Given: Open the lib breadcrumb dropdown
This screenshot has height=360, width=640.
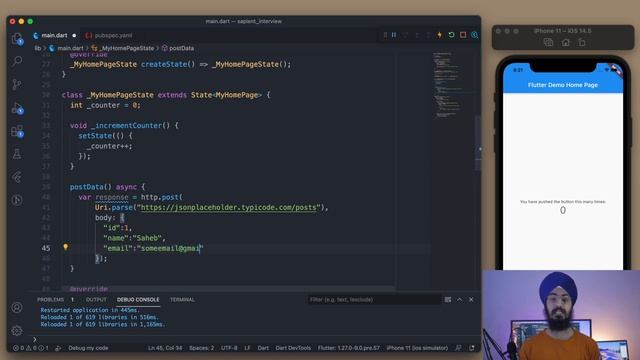Looking at the screenshot, I should pos(38,48).
